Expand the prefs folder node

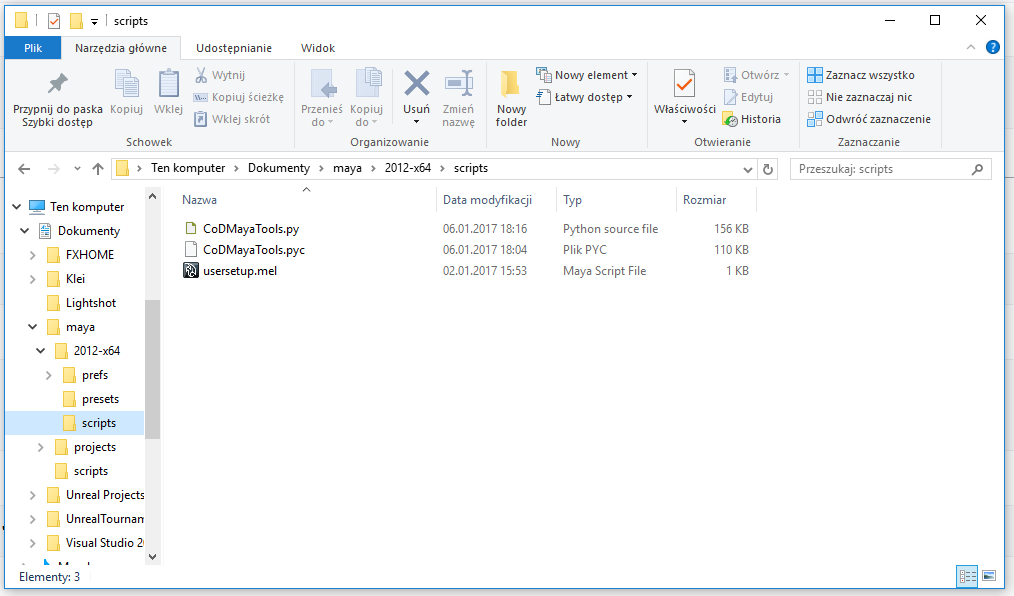pyautogui.click(x=49, y=375)
